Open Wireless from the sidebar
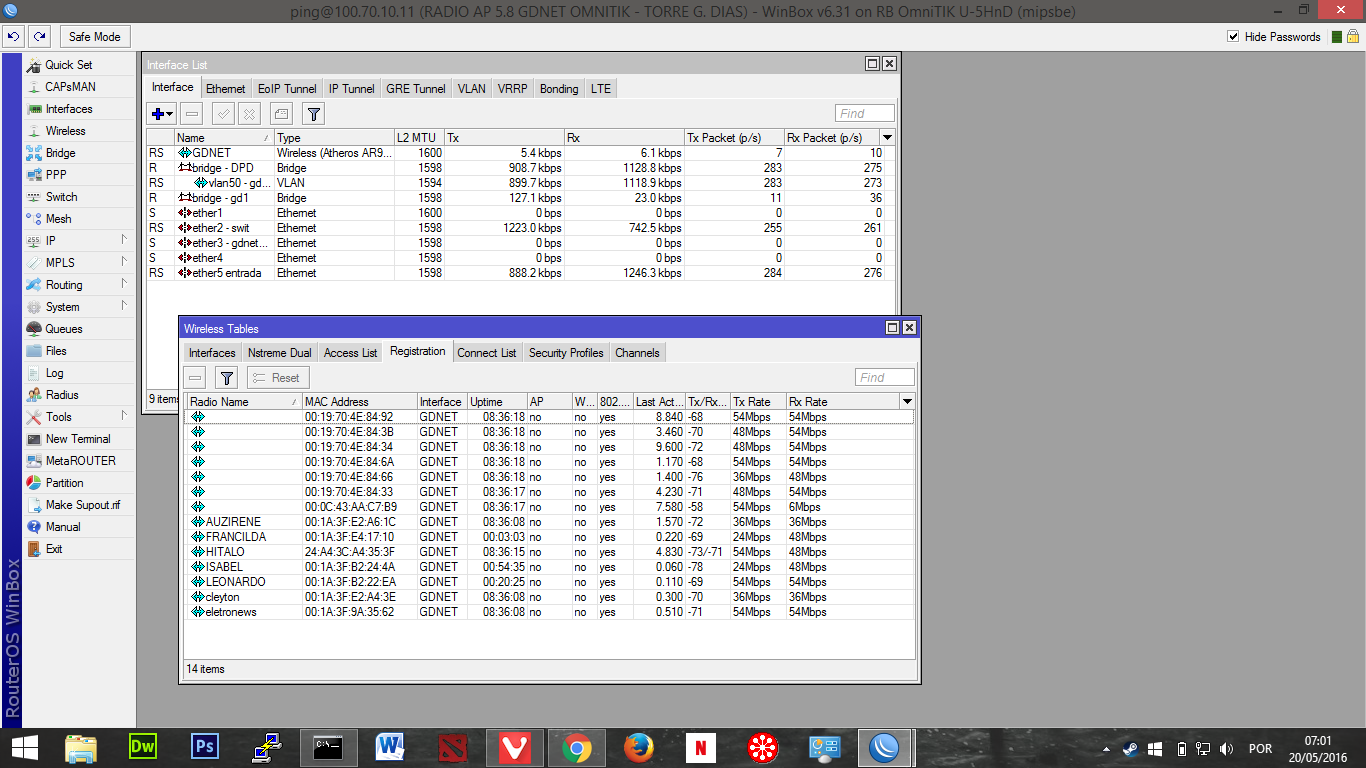This screenshot has width=1366, height=768. [x=65, y=131]
